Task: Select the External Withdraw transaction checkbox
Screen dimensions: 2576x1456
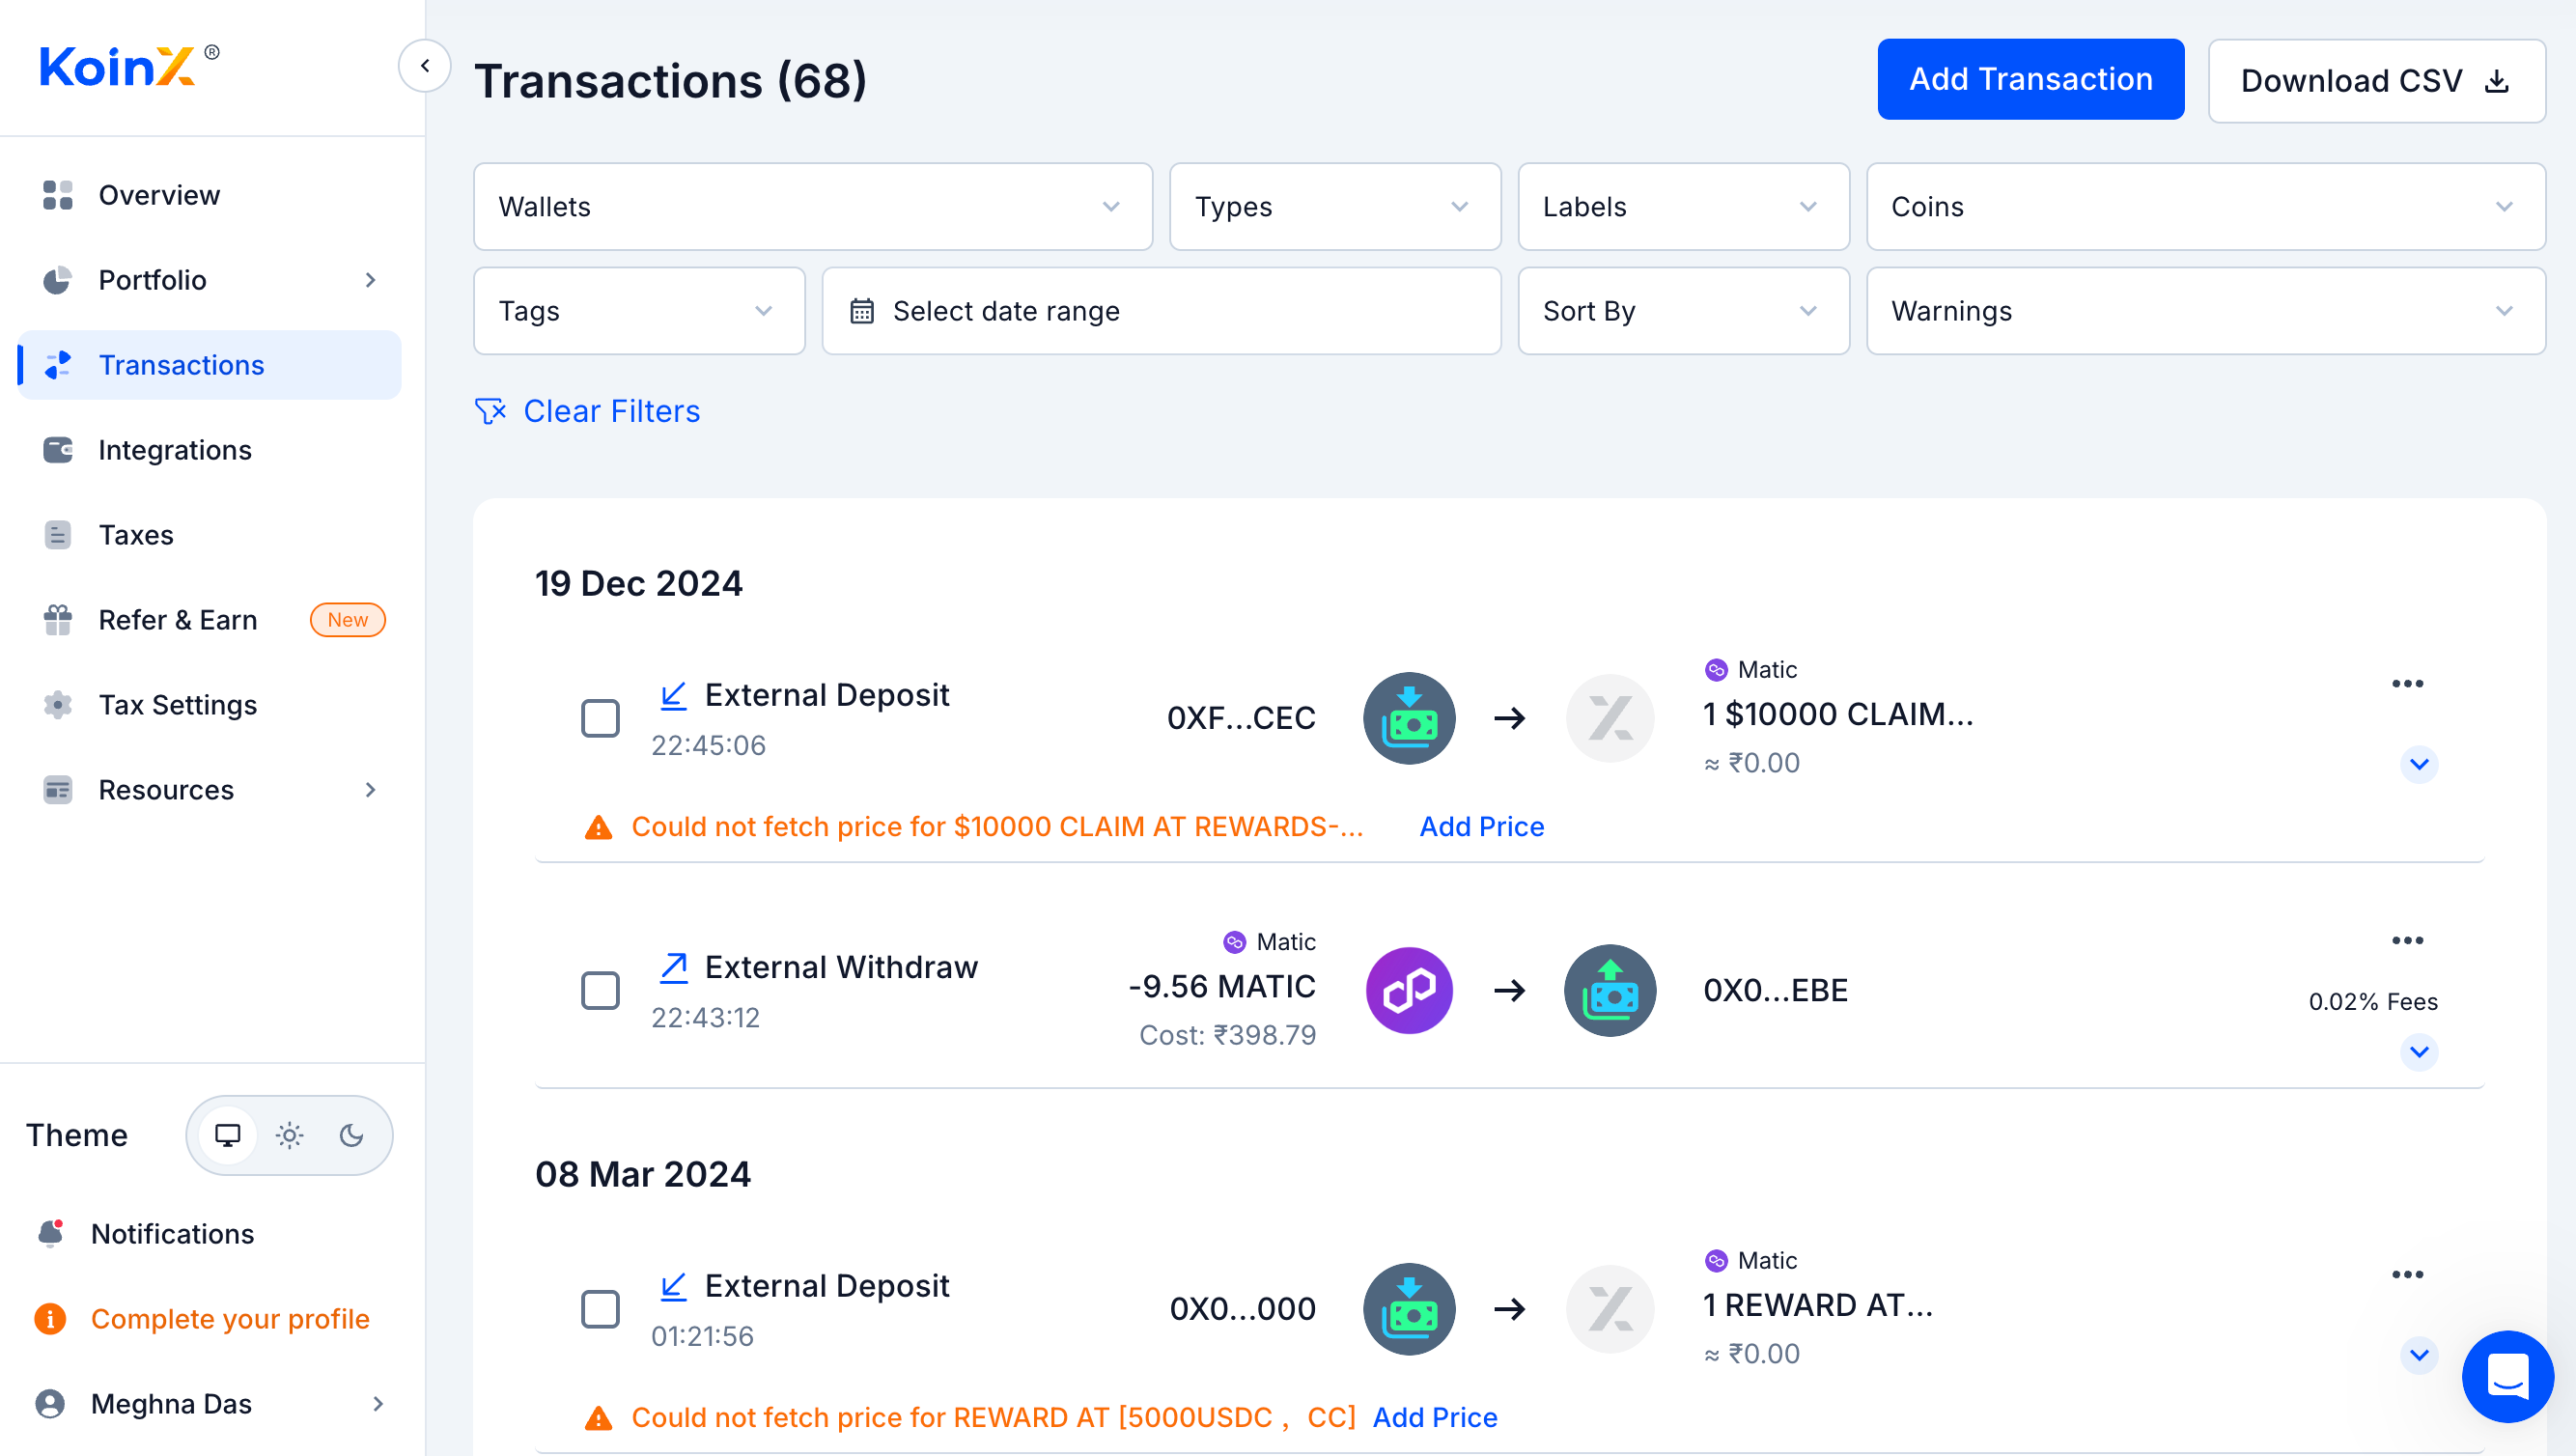Action: (x=600, y=990)
